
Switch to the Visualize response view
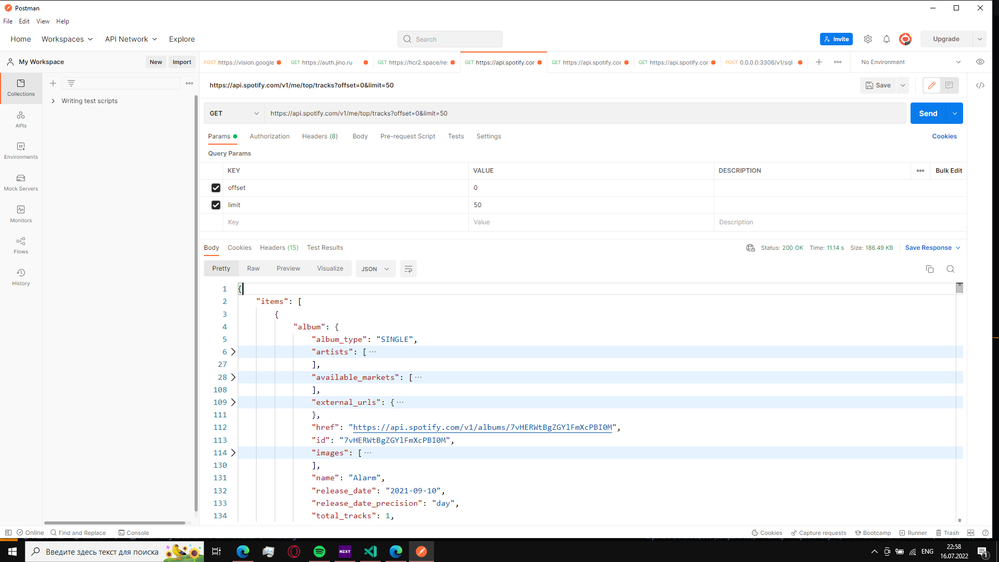(x=330, y=268)
